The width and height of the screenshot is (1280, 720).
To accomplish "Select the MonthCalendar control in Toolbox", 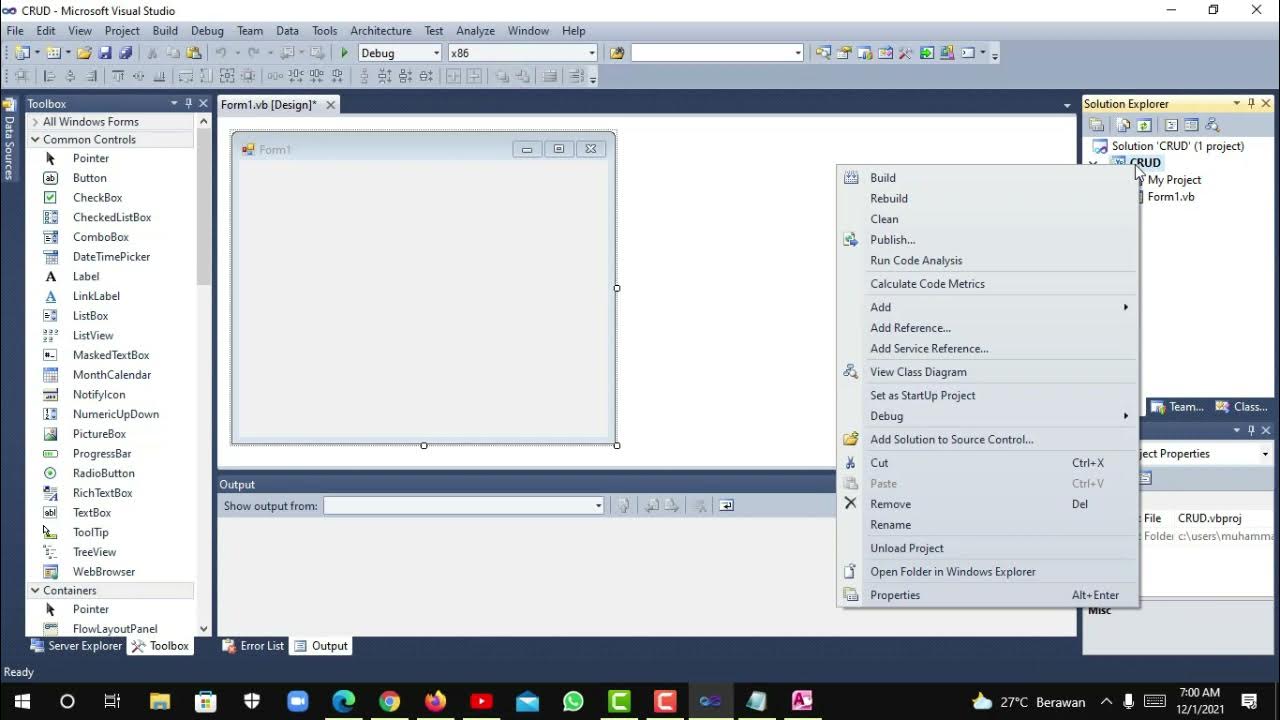I will coord(110,375).
